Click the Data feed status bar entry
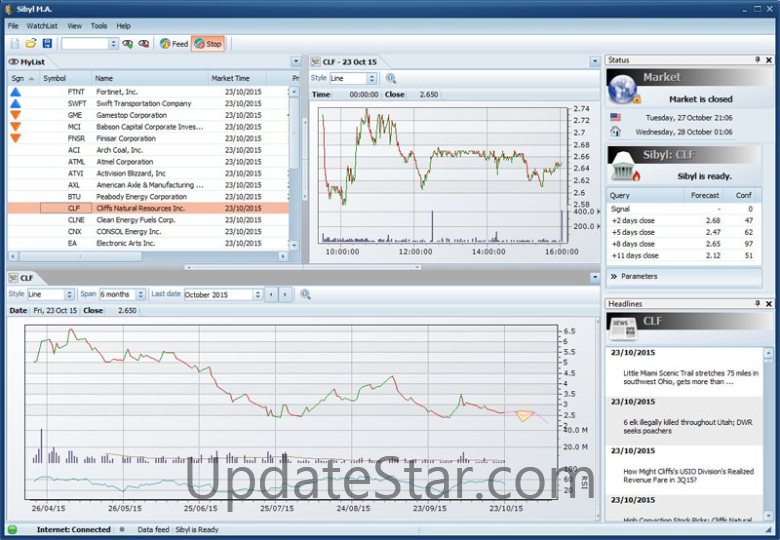This screenshot has height=540, width=780. click(x=153, y=530)
